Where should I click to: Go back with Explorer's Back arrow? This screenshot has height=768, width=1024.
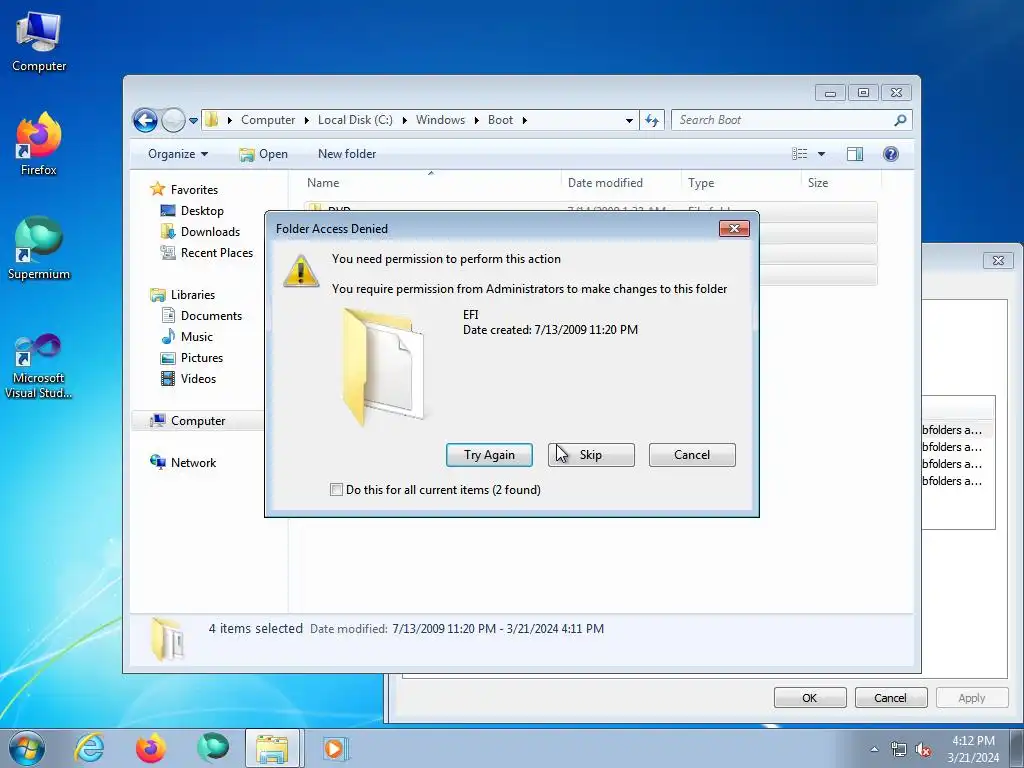[x=145, y=120]
